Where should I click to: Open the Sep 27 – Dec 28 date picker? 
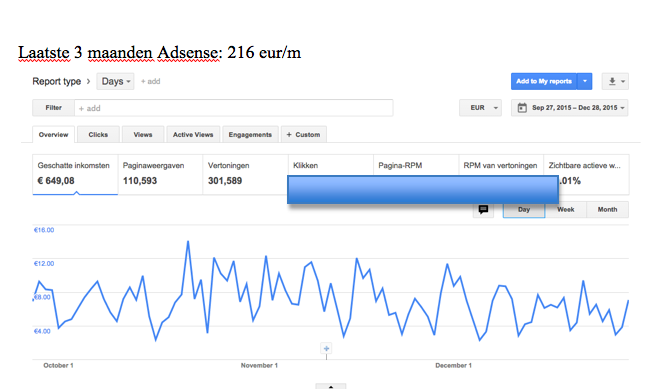tap(570, 108)
